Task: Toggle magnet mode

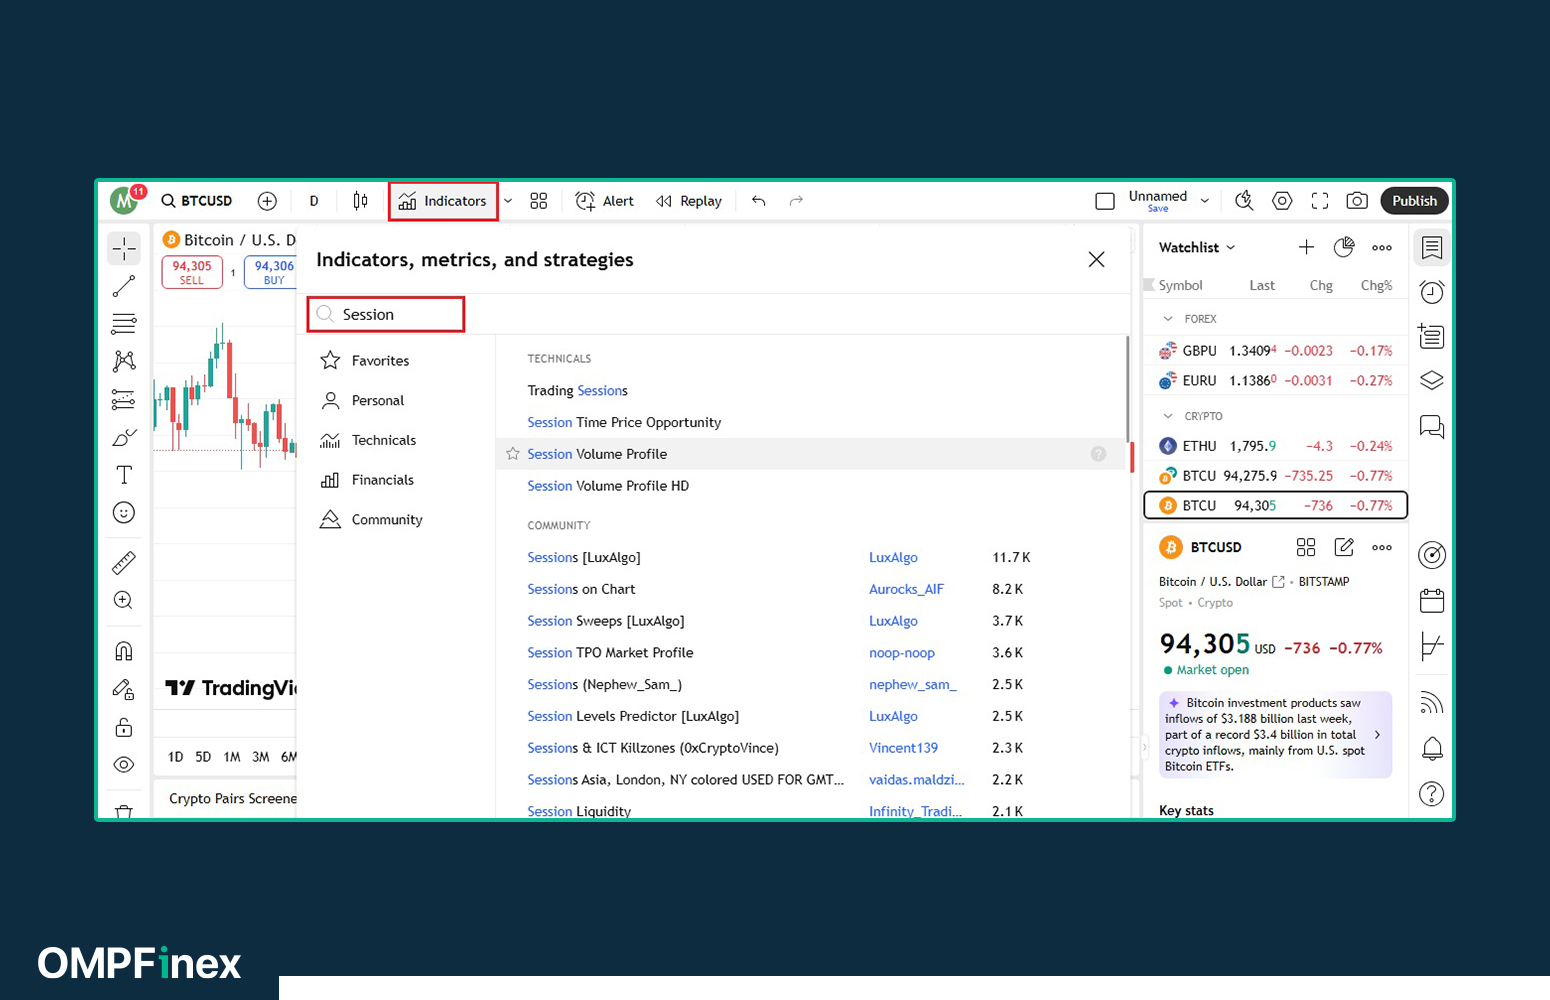Action: (124, 651)
